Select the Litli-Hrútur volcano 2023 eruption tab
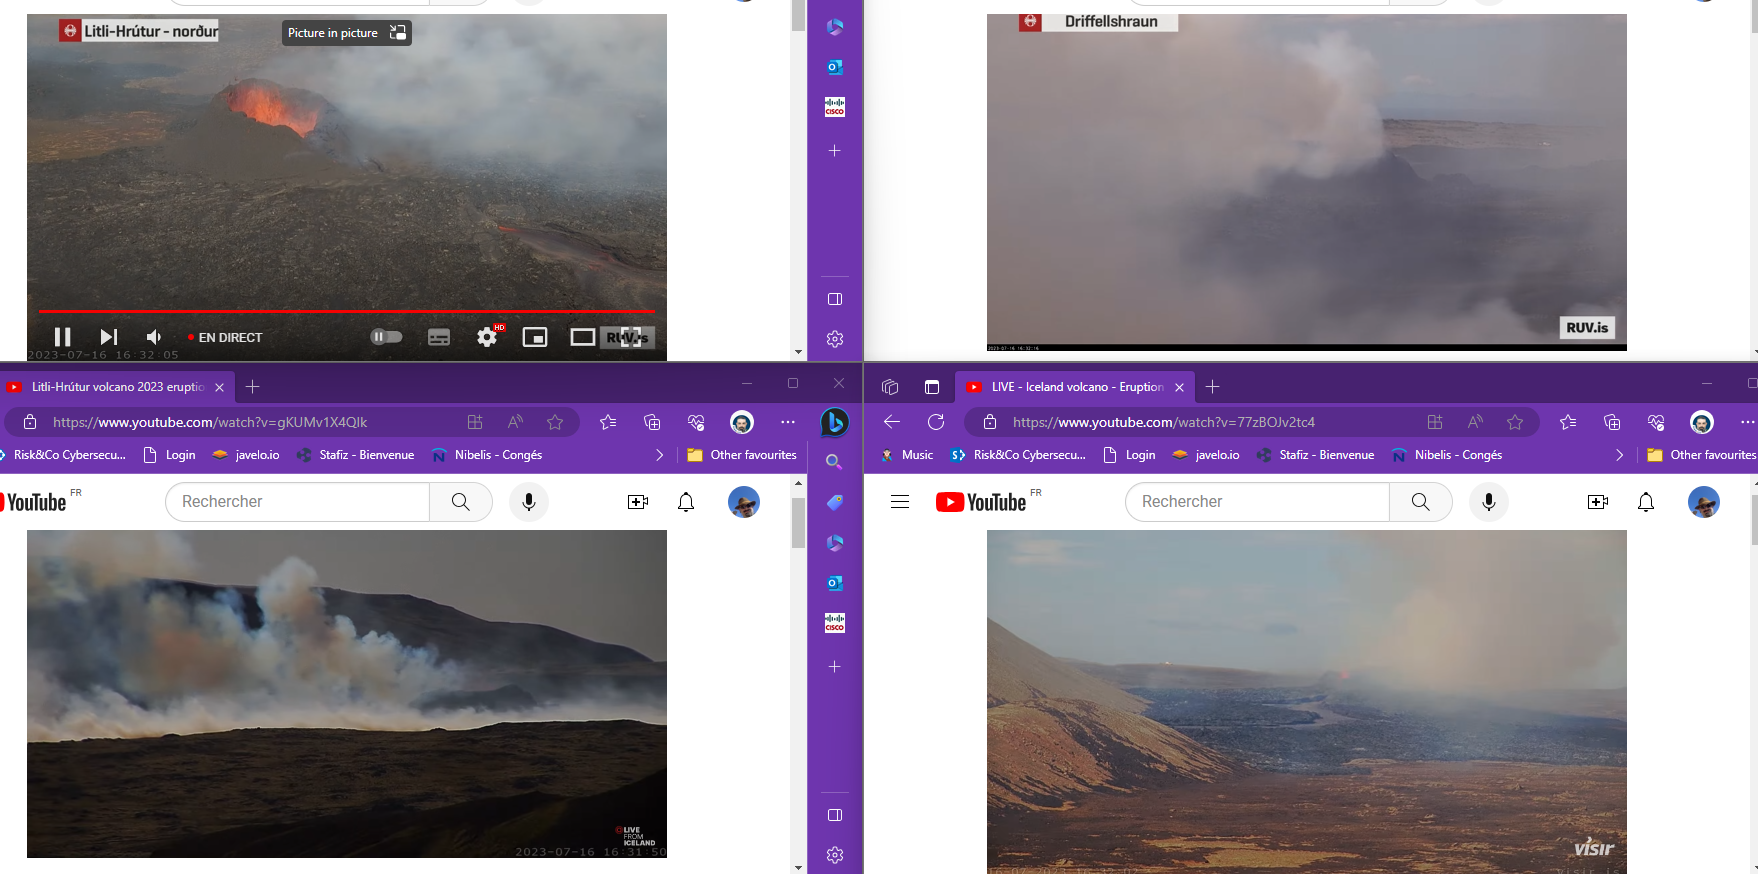1758x874 pixels. tap(115, 387)
